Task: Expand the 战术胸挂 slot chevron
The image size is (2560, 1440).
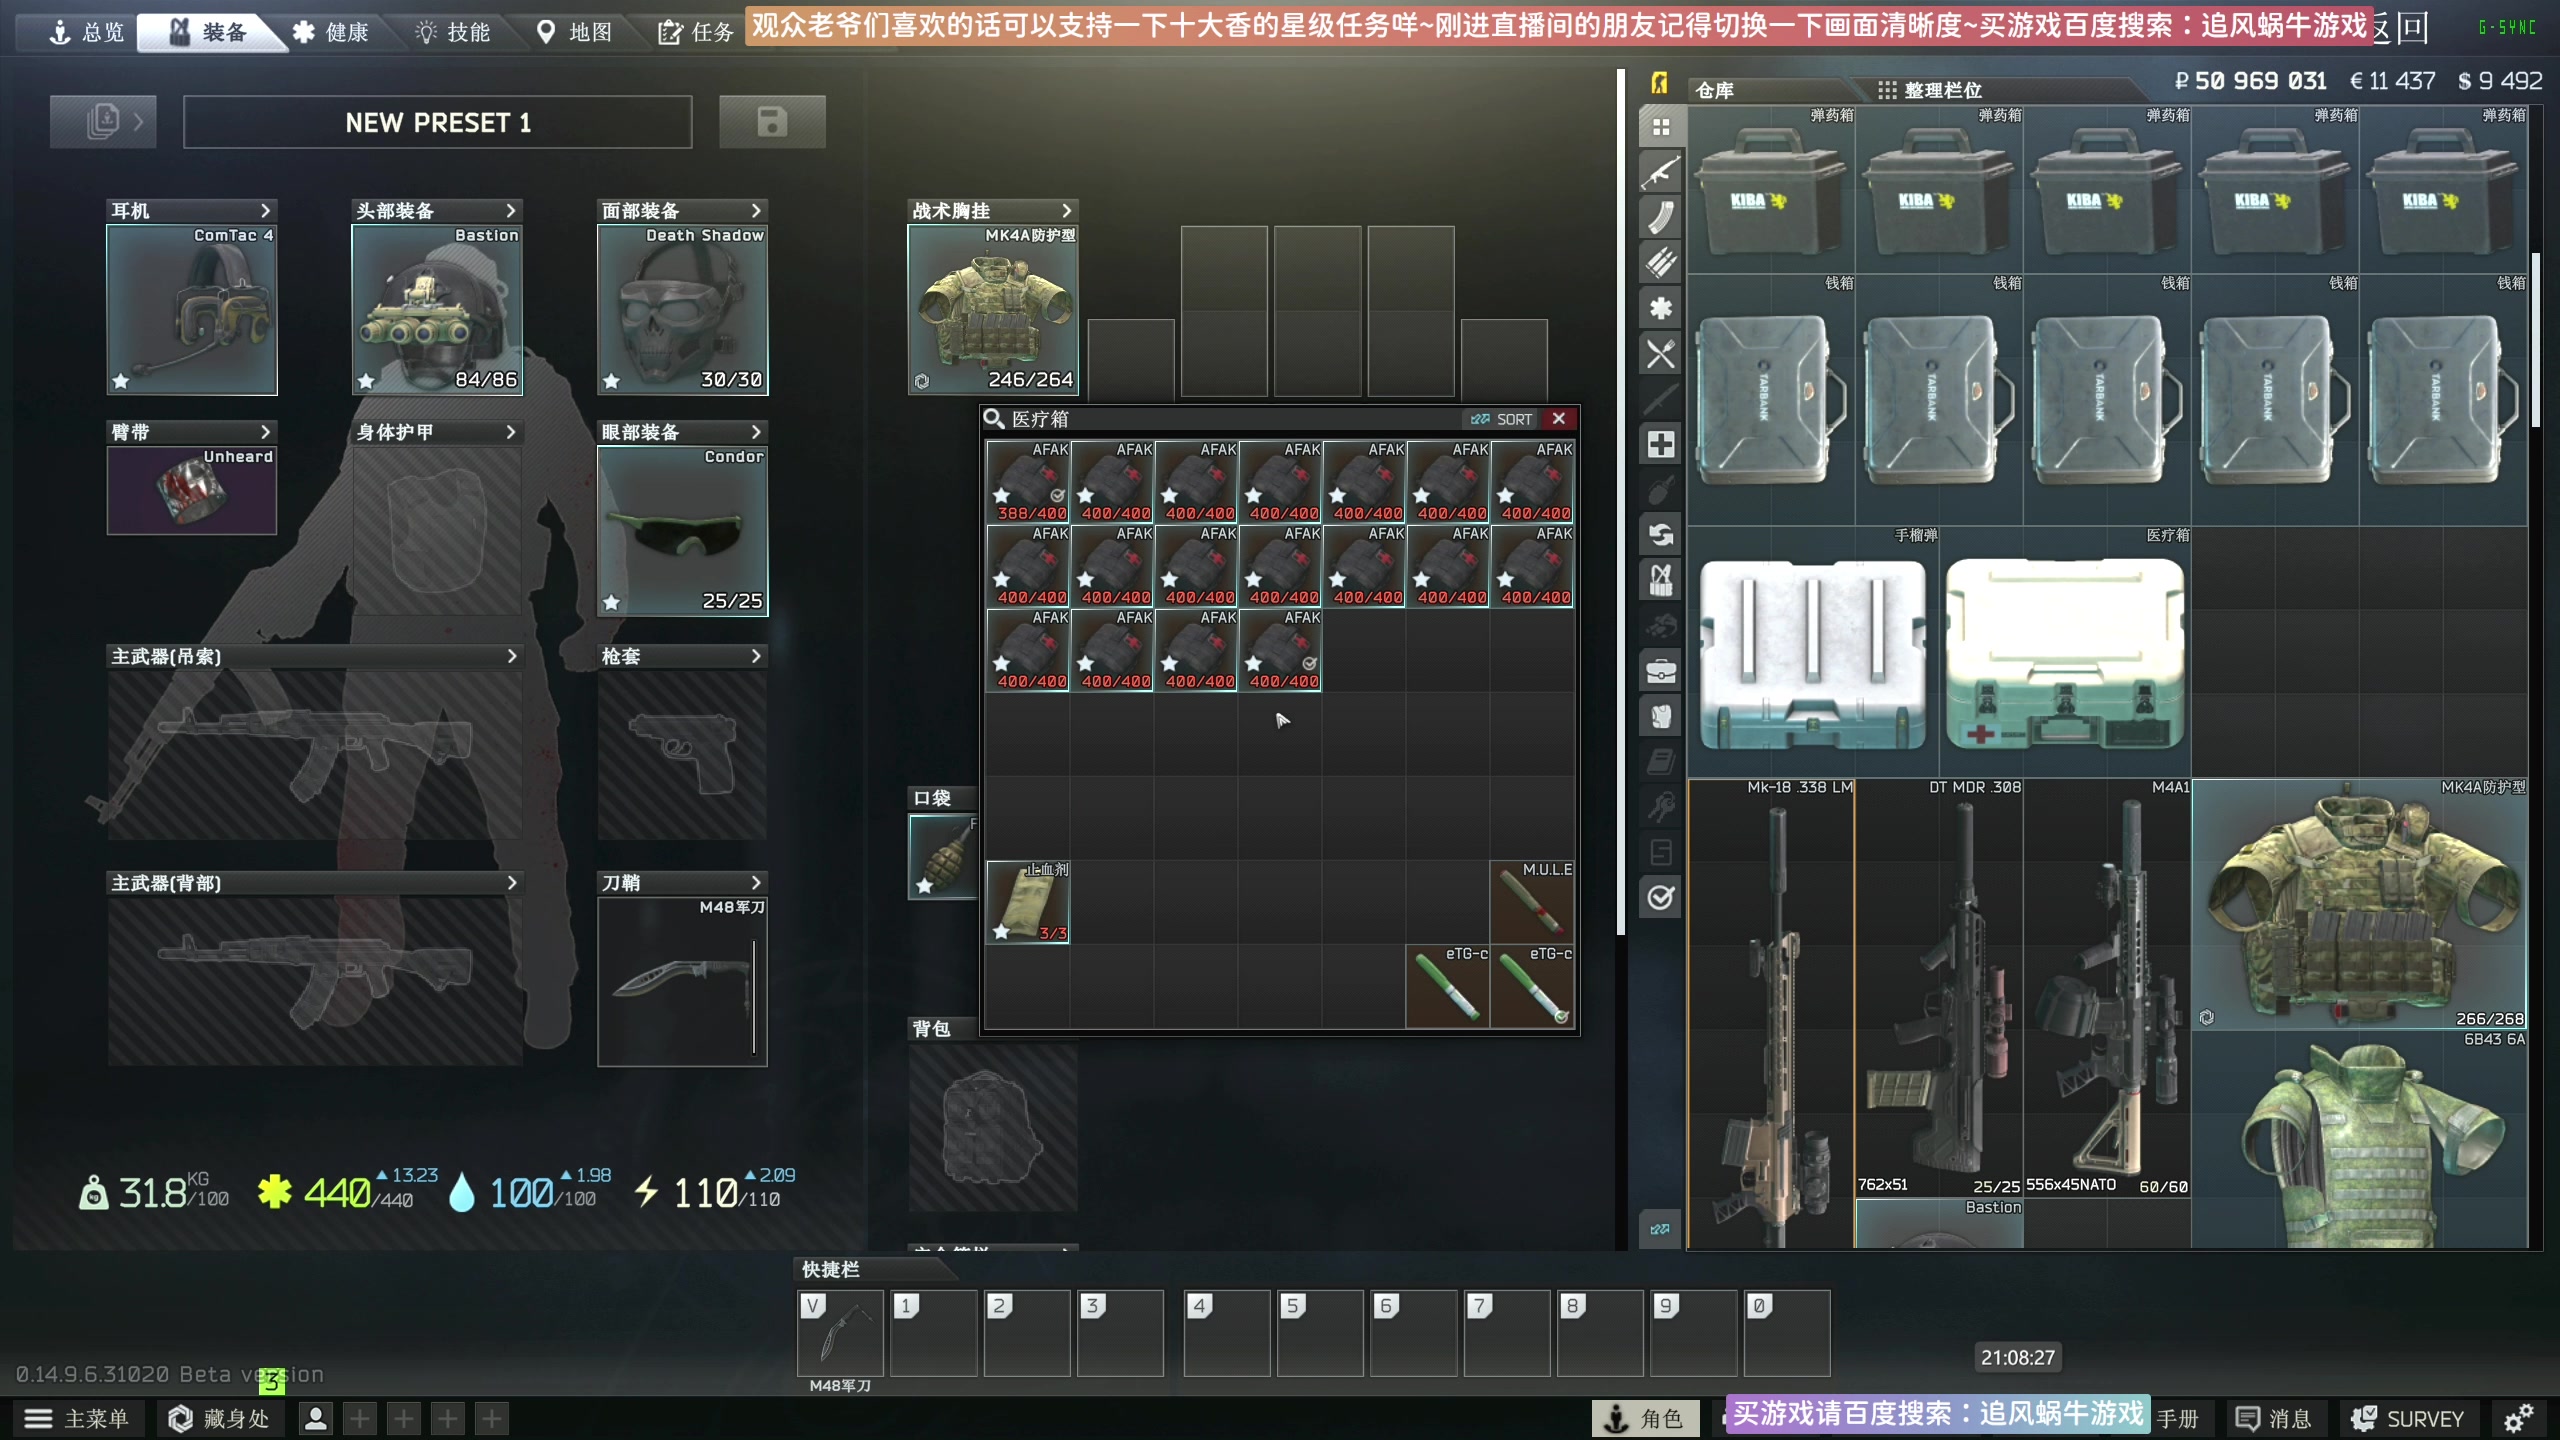Action: click(x=1066, y=211)
